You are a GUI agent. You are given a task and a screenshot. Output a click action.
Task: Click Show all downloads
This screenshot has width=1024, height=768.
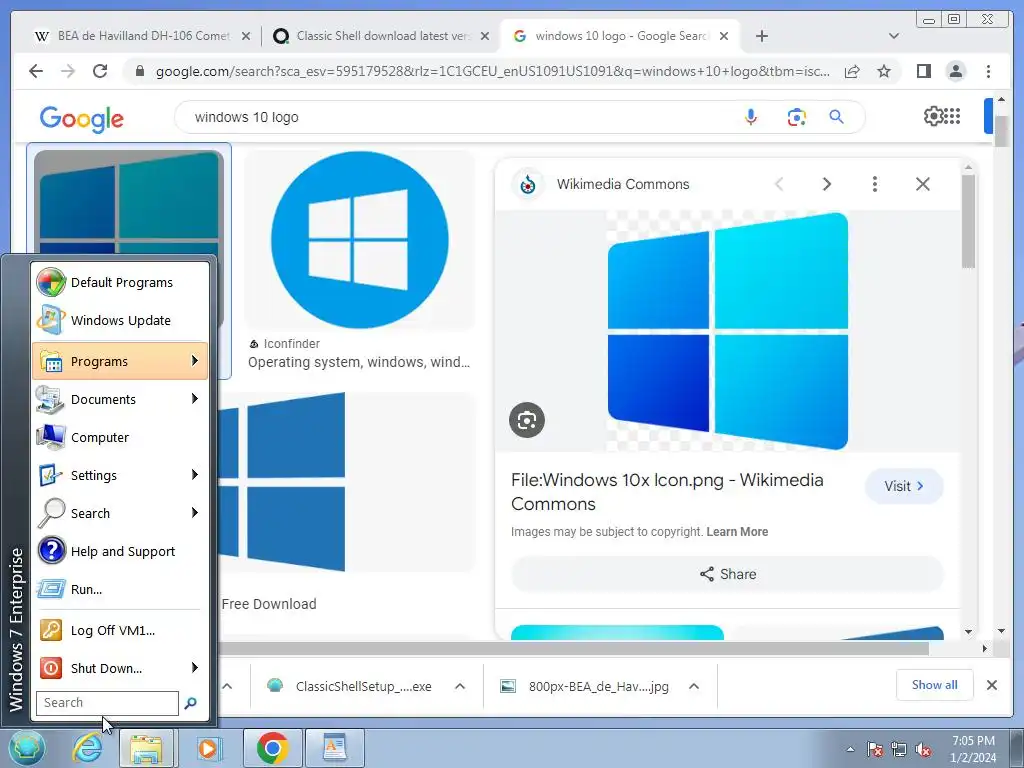click(934, 684)
